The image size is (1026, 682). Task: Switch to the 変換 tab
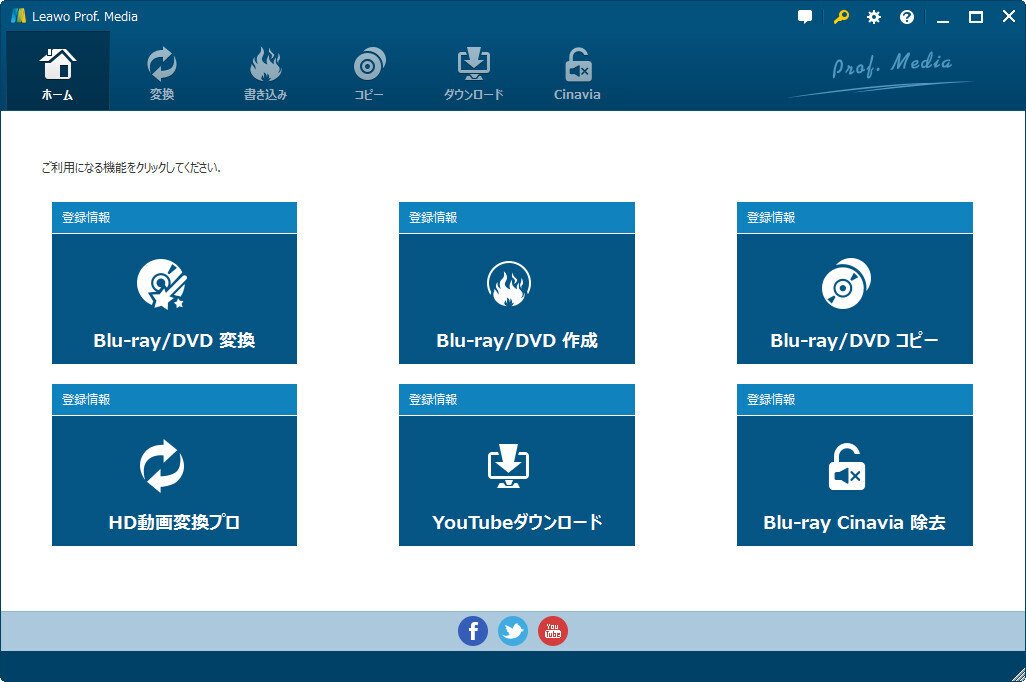161,70
